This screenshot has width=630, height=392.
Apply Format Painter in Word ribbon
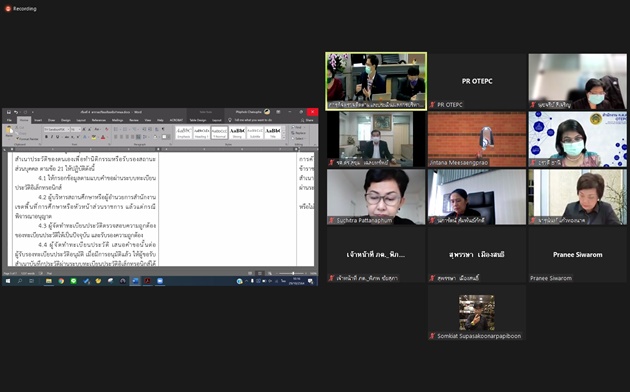(x=27, y=139)
